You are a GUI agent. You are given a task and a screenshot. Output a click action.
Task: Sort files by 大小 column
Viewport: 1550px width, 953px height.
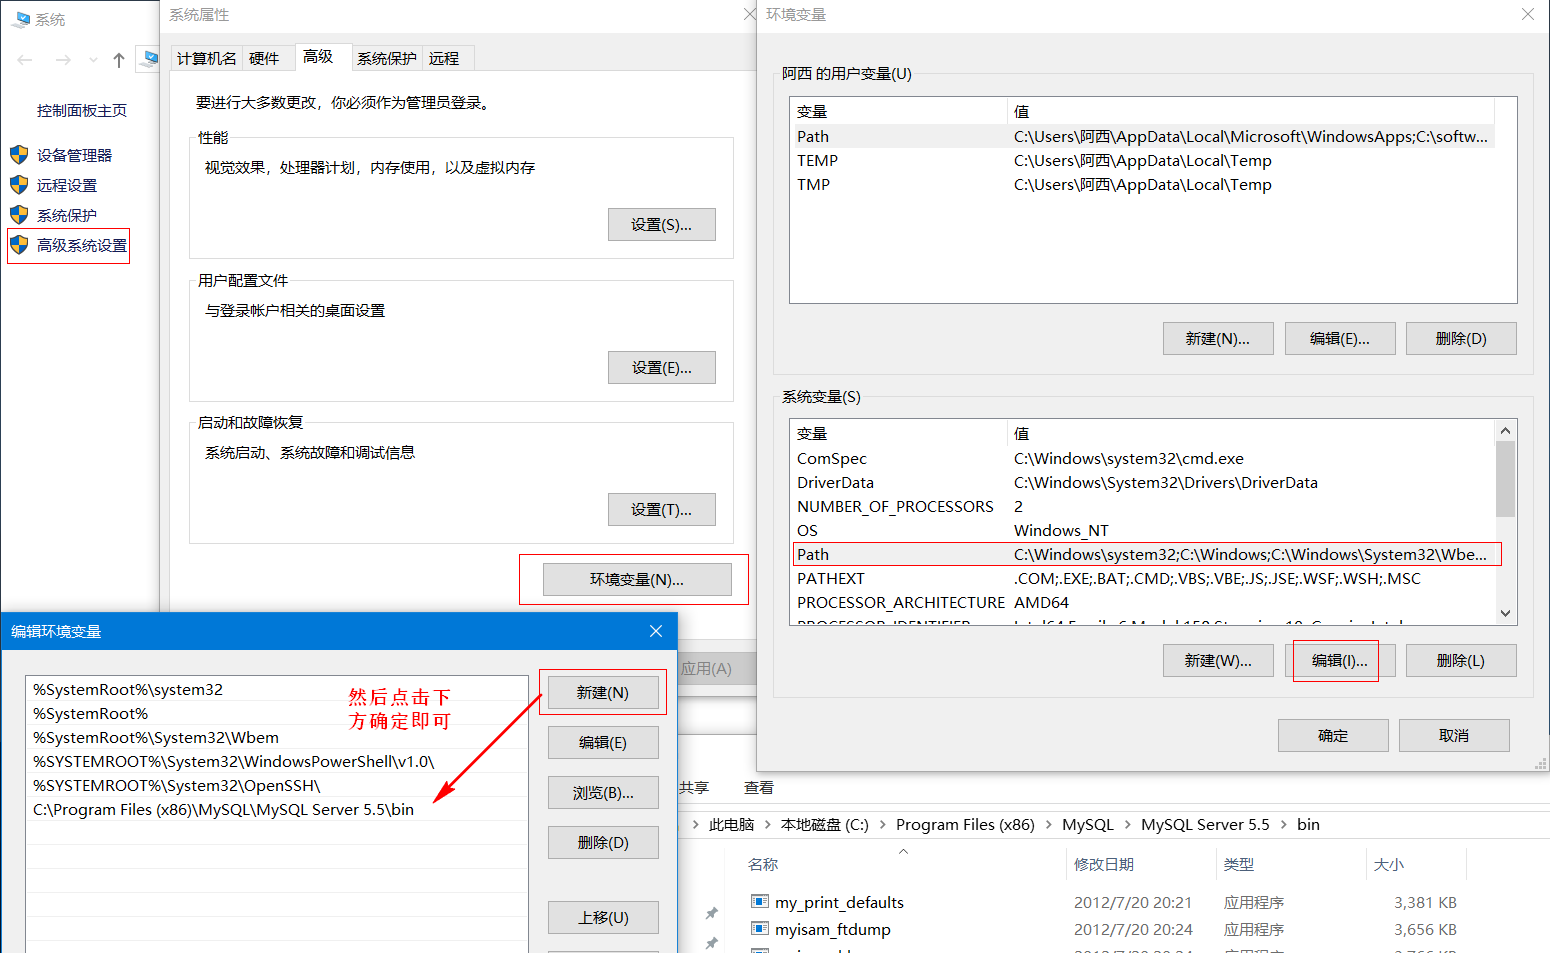[x=1389, y=865]
